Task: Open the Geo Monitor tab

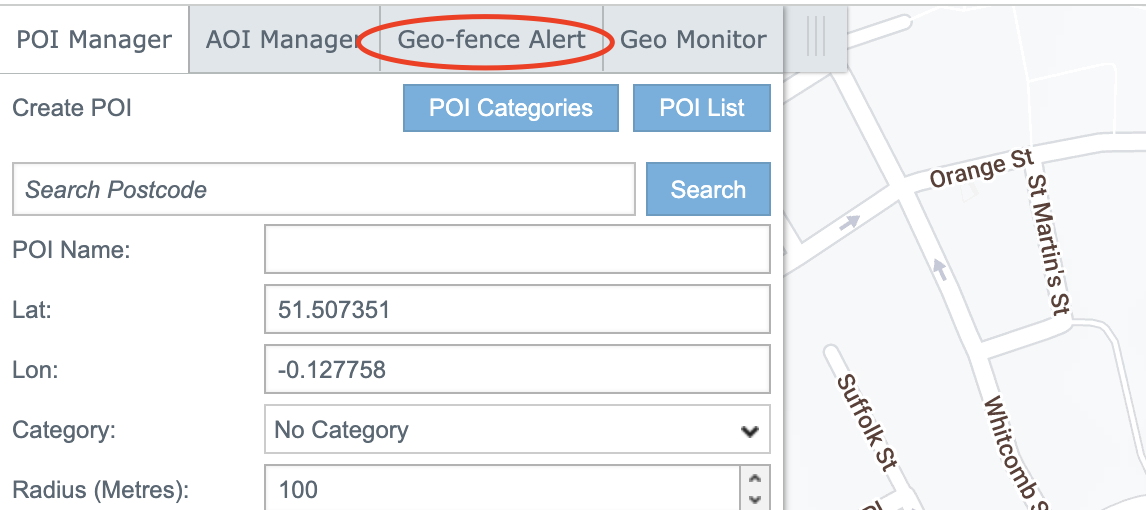Action: tap(693, 40)
